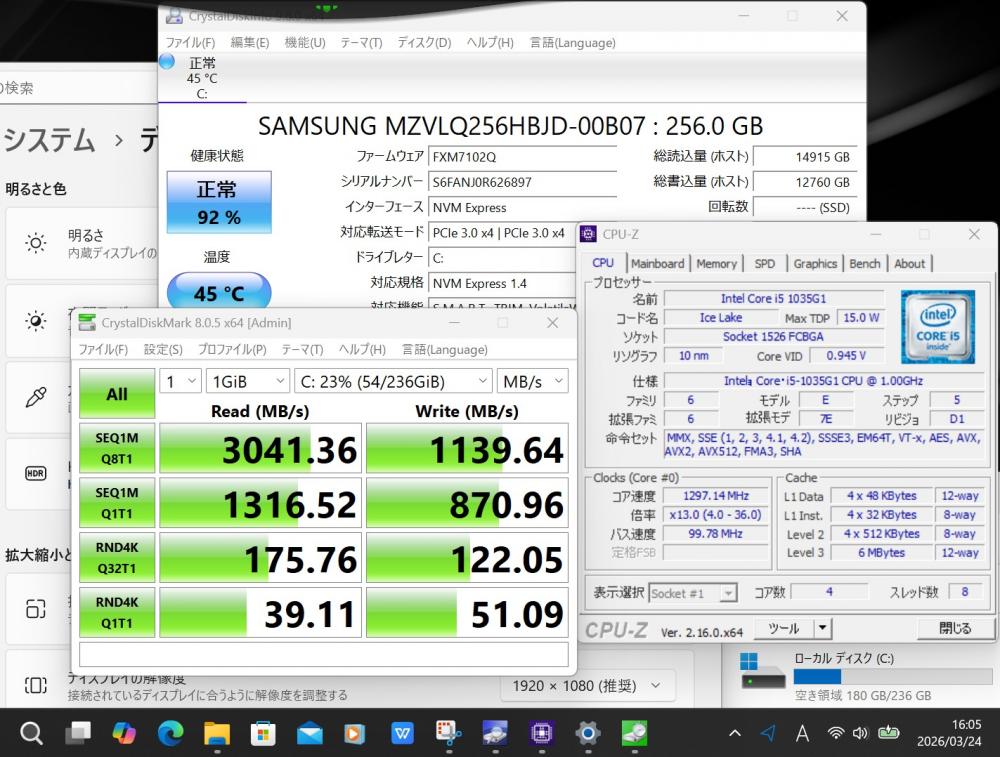1000x757 pixels.
Task: Run the SEQ1M Q1T1 test
Action: (117, 503)
